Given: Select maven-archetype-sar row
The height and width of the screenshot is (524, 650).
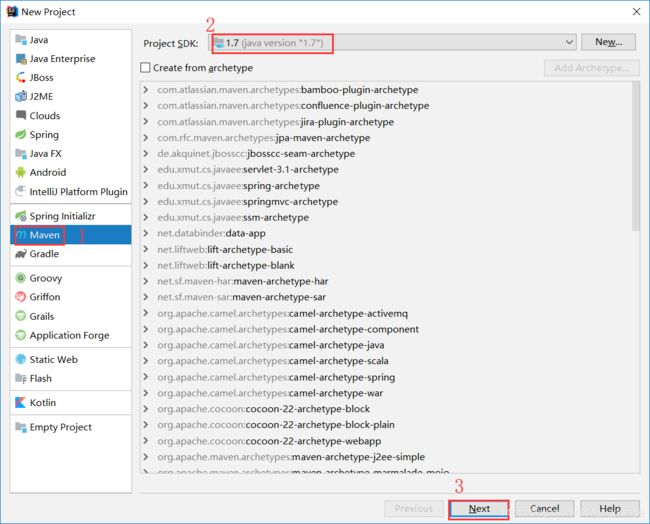Looking at the screenshot, I should click(x=386, y=297).
